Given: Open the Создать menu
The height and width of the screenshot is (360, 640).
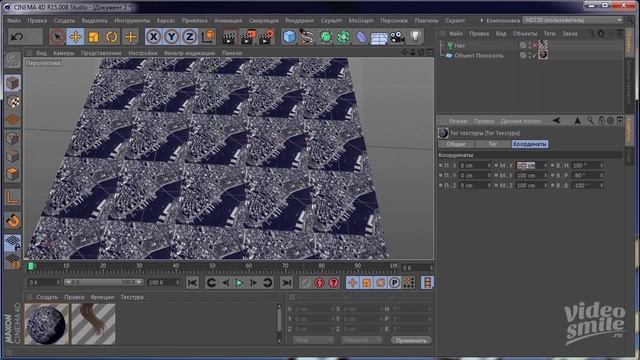Looking at the screenshot, I should tap(64, 20).
